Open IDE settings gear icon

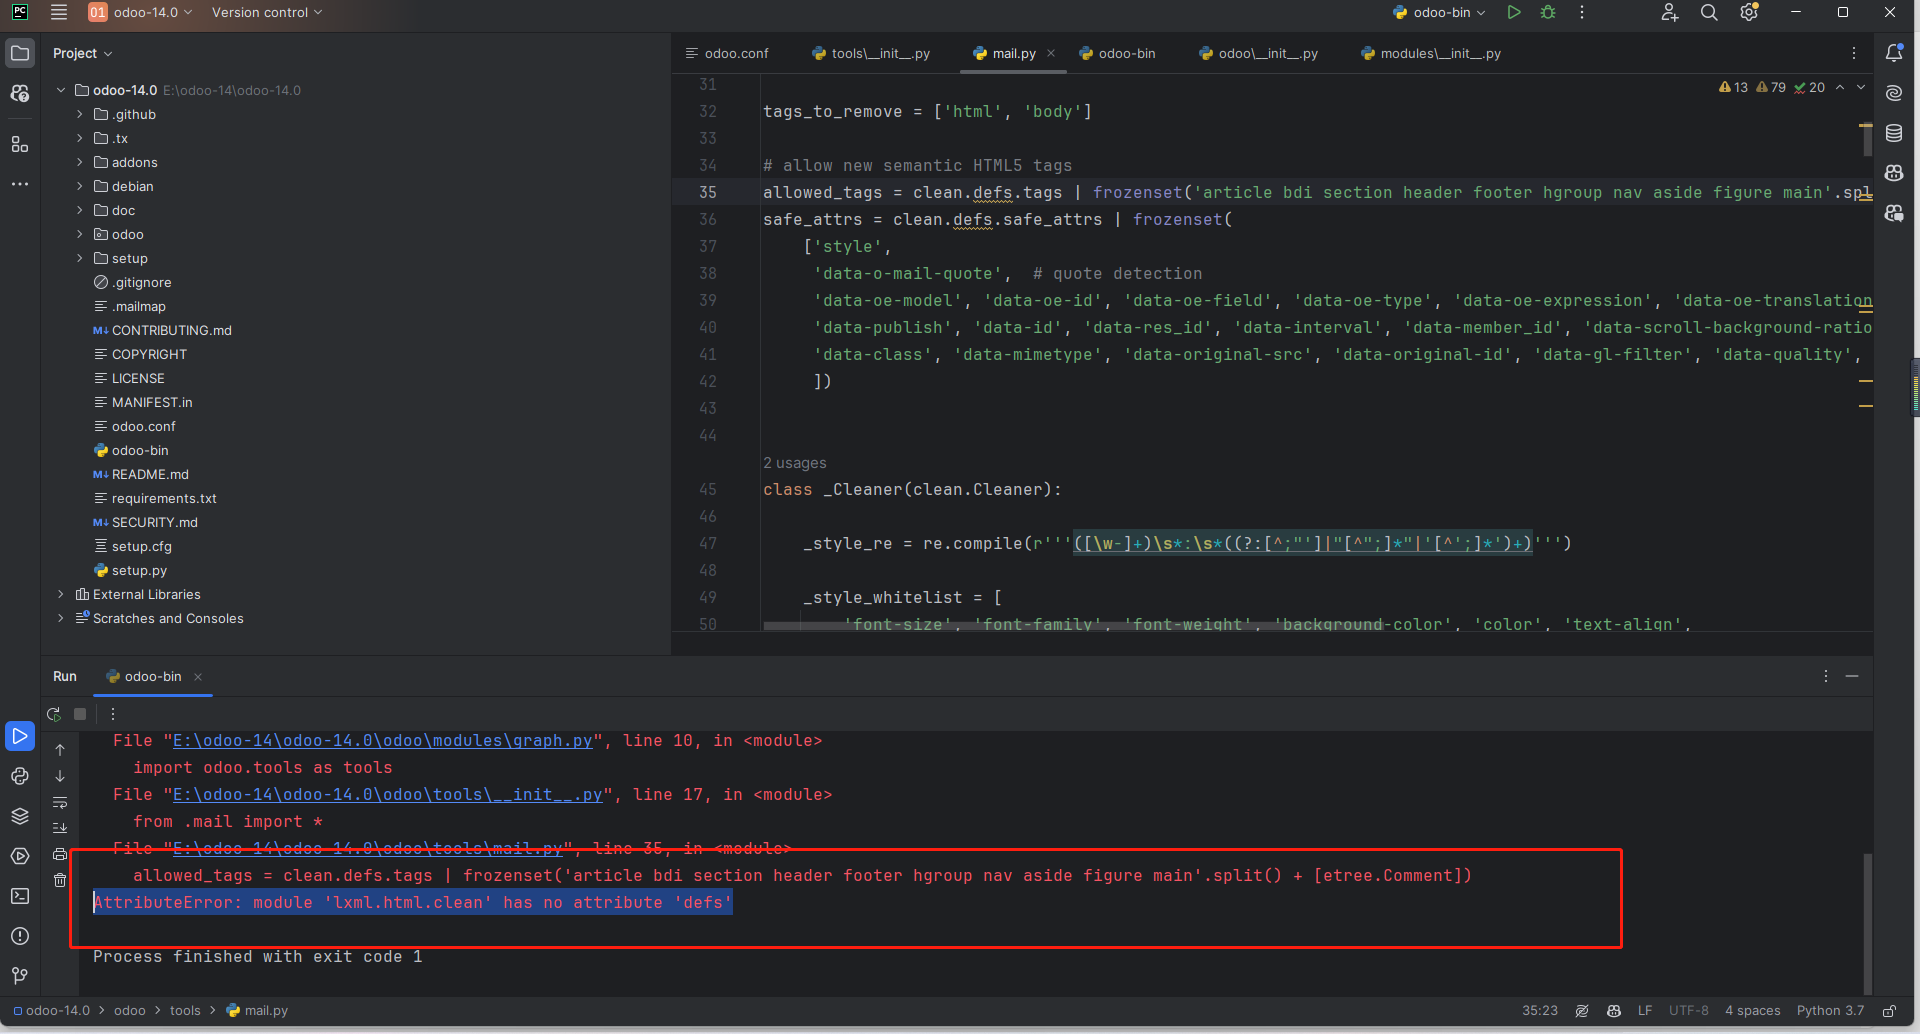click(1749, 12)
